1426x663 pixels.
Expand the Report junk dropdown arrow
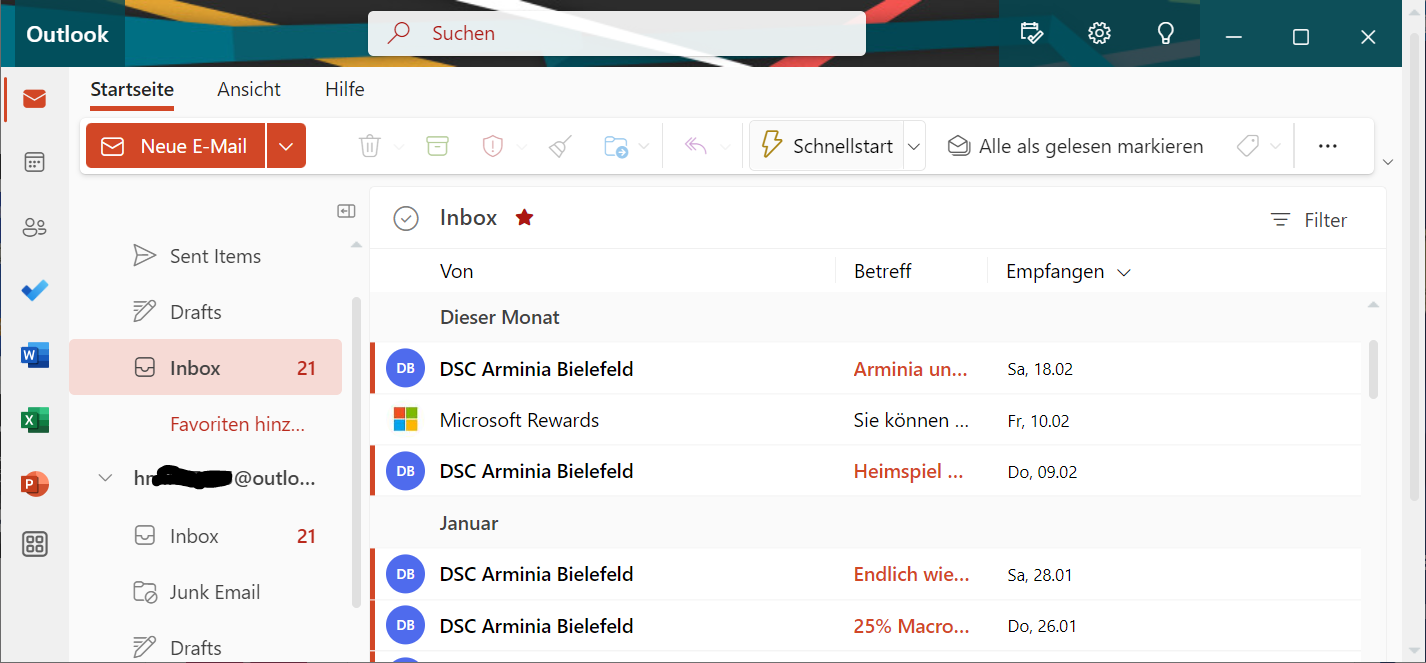521,147
